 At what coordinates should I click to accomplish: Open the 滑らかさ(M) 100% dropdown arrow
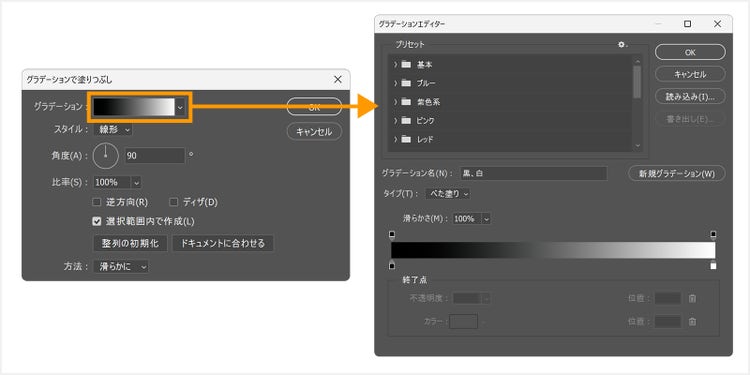point(486,219)
